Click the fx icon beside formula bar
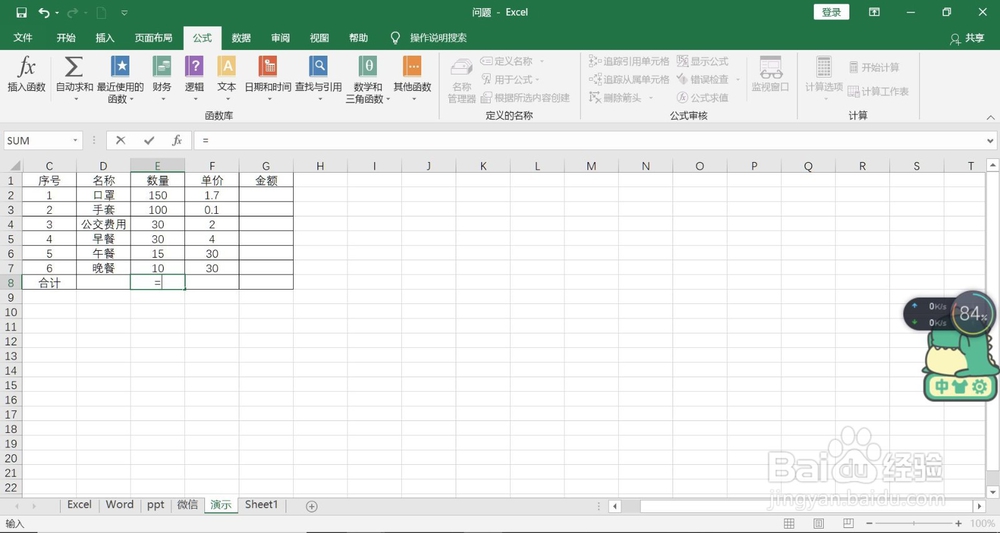This screenshot has height=533, width=1000. [177, 140]
